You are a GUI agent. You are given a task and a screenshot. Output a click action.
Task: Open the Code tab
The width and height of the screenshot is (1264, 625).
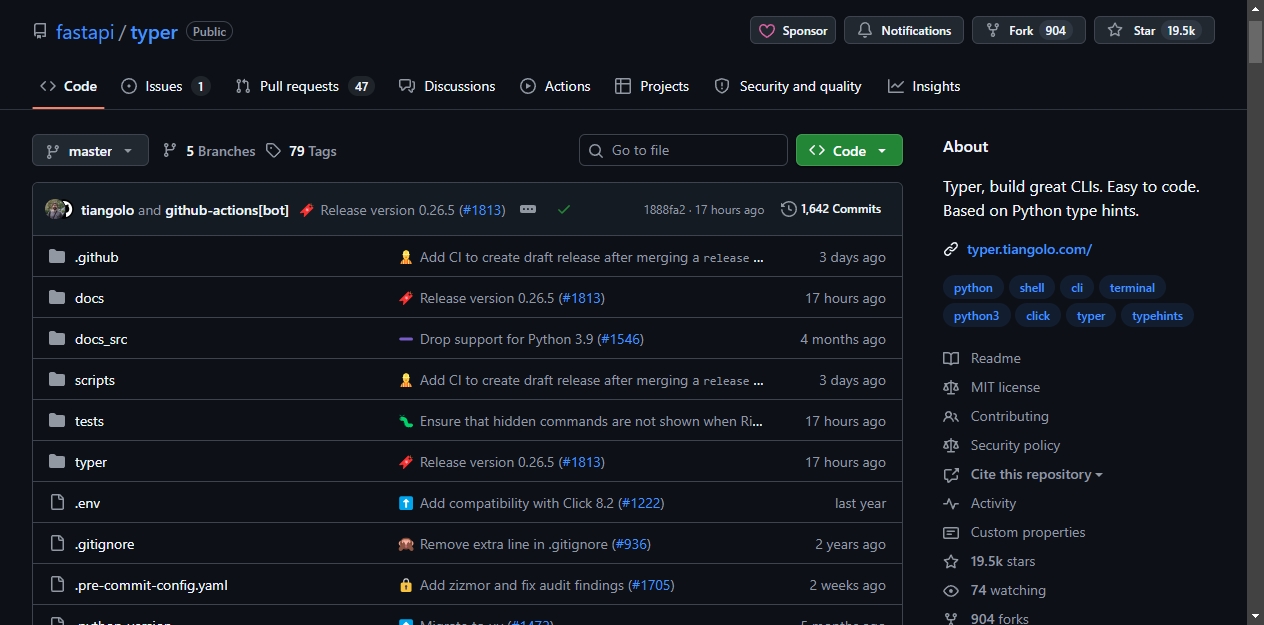(x=68, y=86)
